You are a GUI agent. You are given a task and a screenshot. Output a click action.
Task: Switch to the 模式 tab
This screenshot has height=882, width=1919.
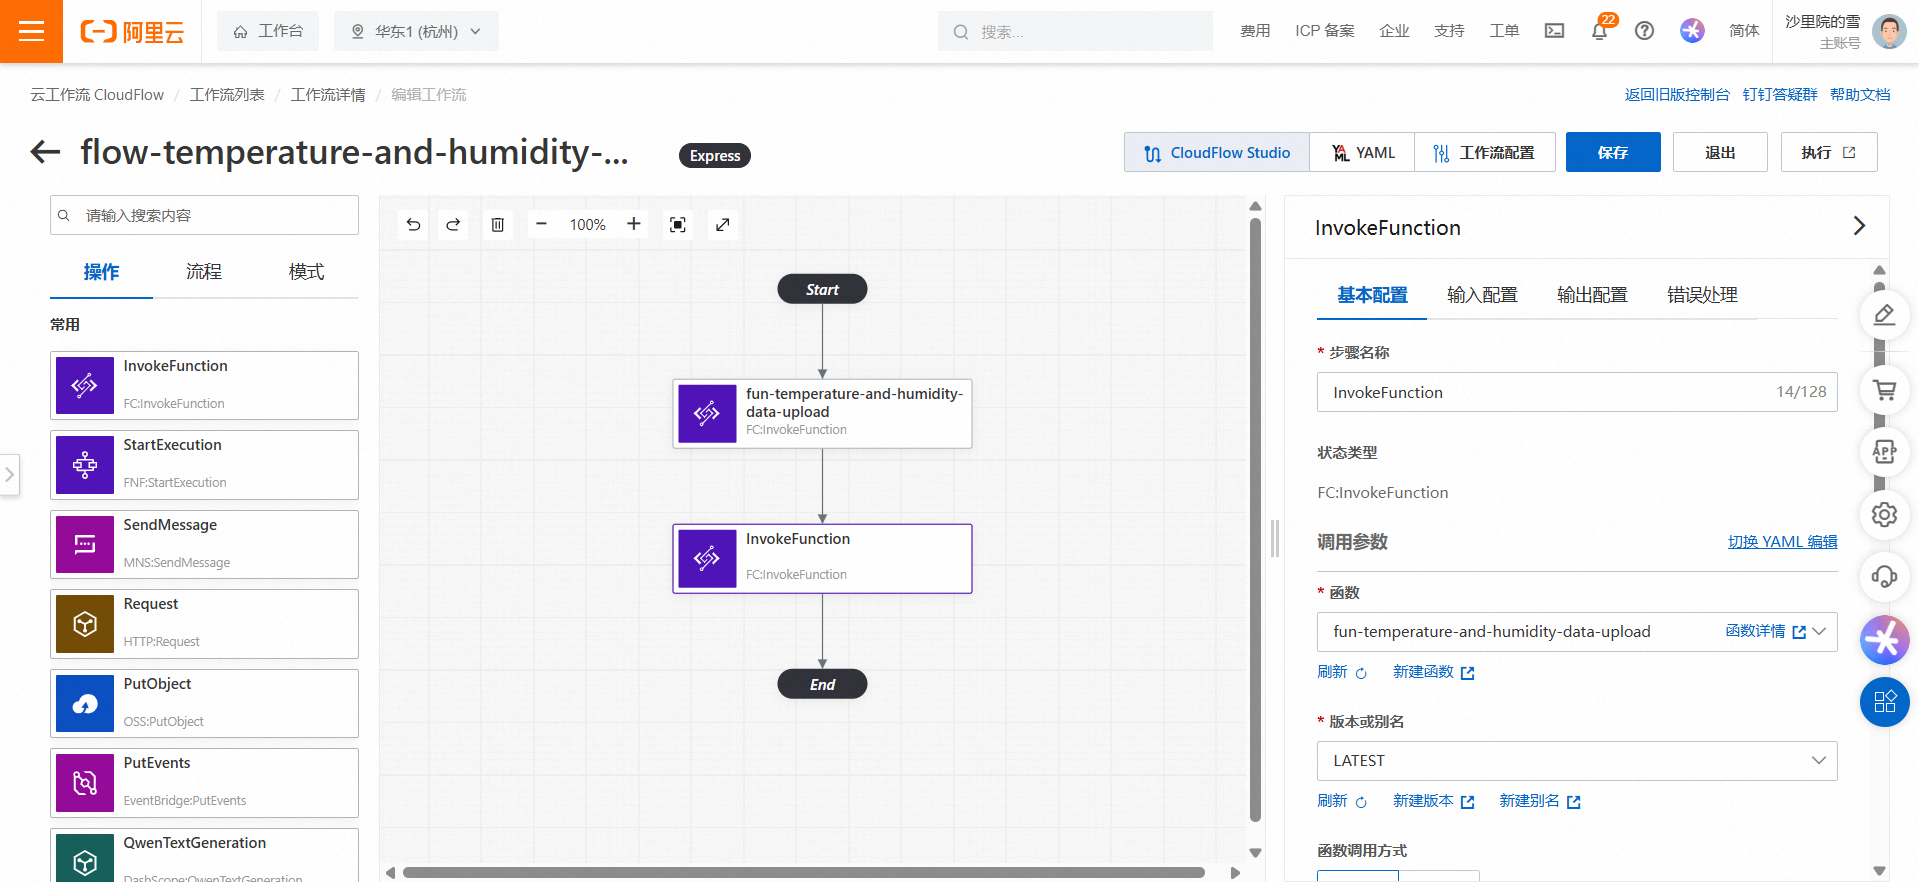point(306,272)
